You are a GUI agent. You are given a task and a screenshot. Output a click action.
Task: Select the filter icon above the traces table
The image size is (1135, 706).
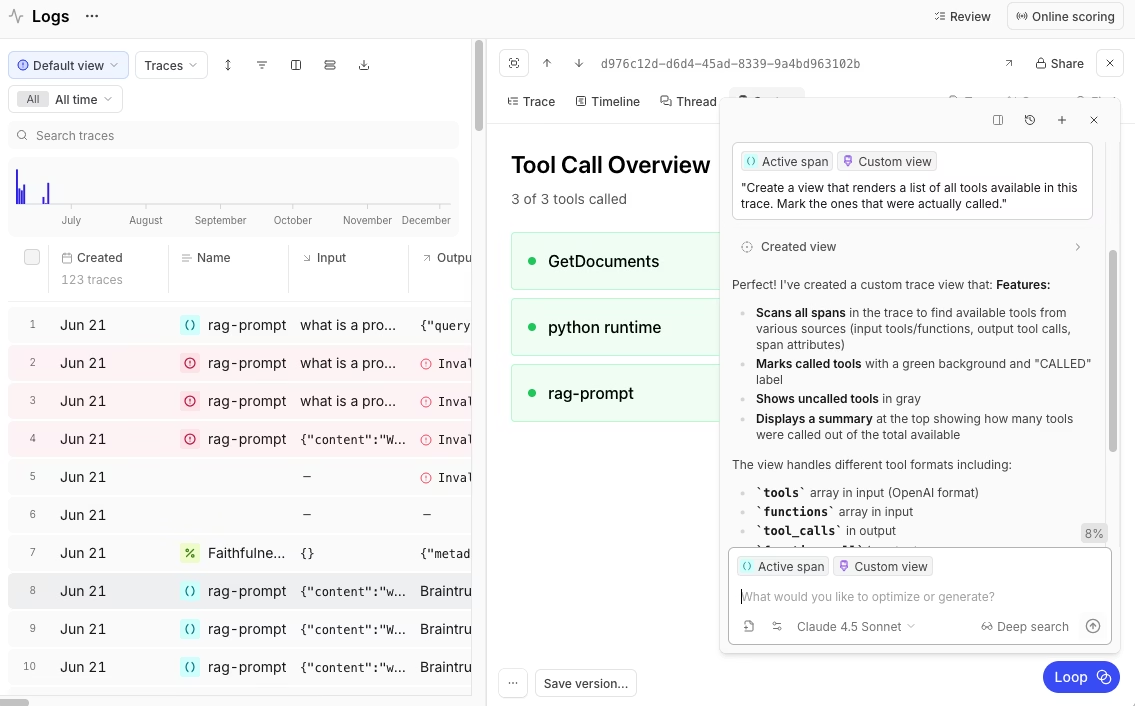point(262,65)
